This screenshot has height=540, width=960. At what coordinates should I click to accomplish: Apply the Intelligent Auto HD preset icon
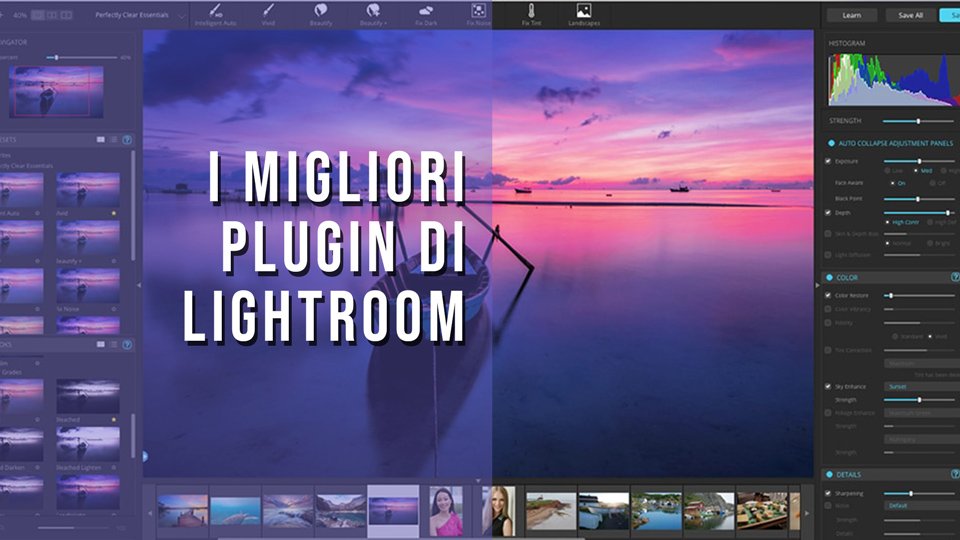(216, 10)
